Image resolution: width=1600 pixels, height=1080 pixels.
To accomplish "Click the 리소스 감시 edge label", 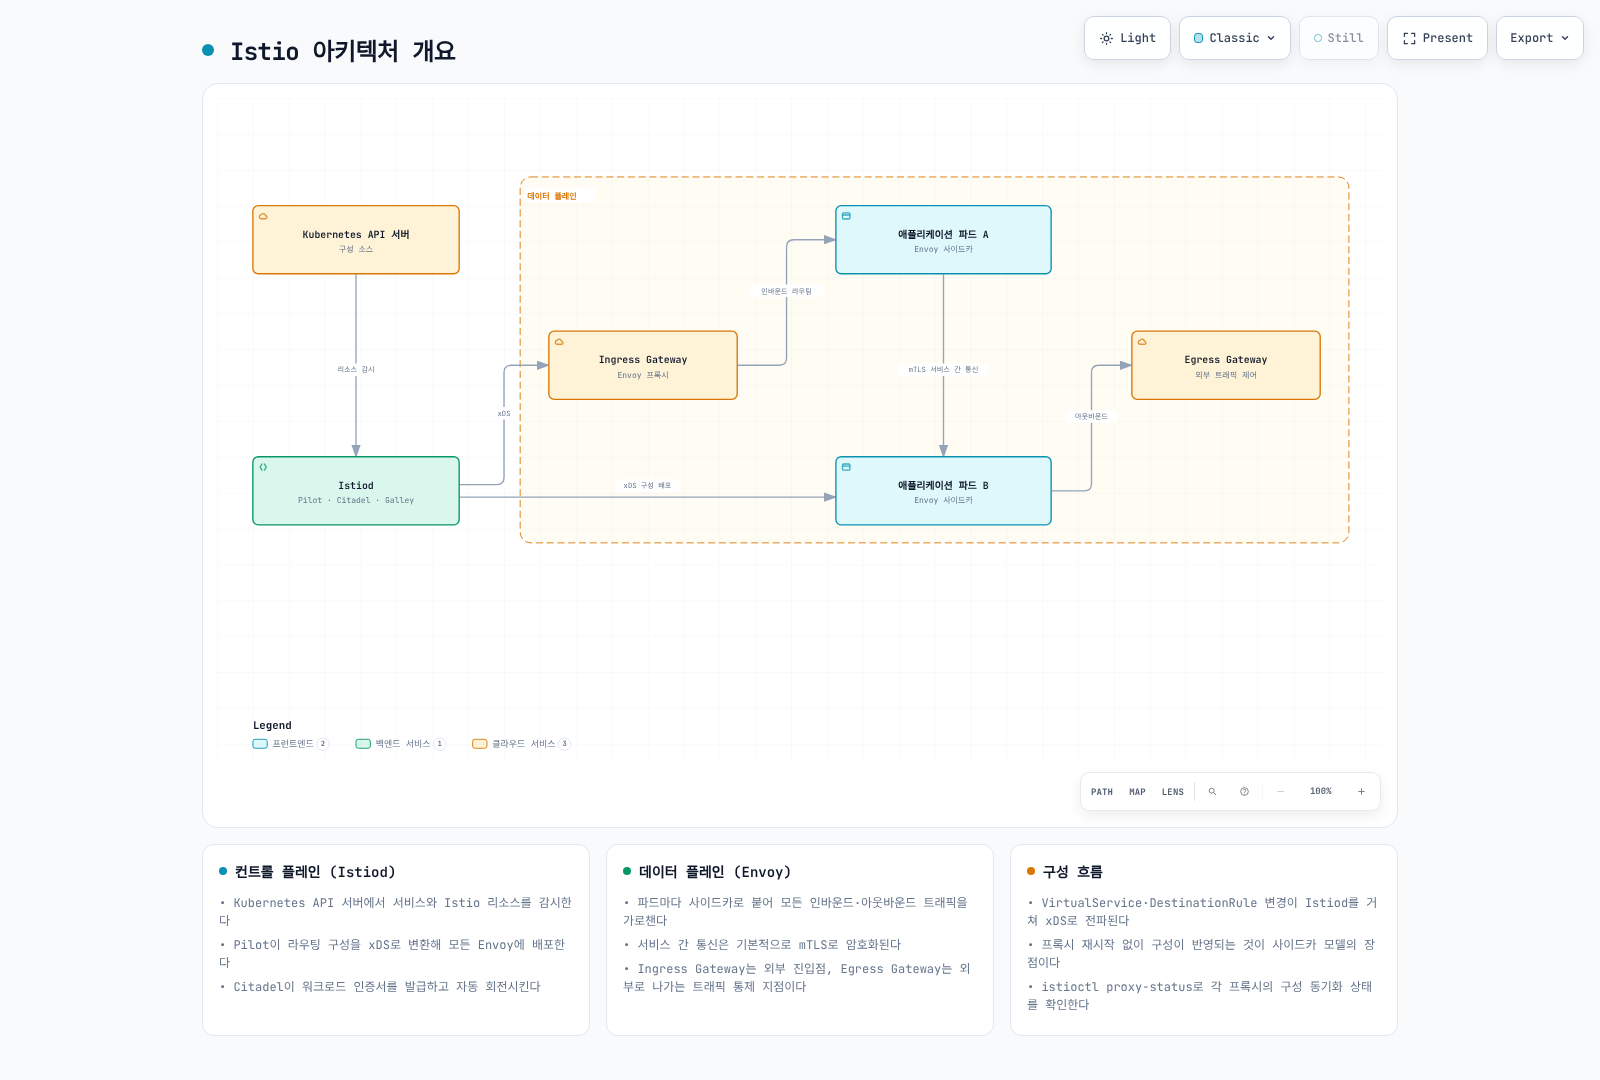I will pyautogui.click(x=356, y=370).
